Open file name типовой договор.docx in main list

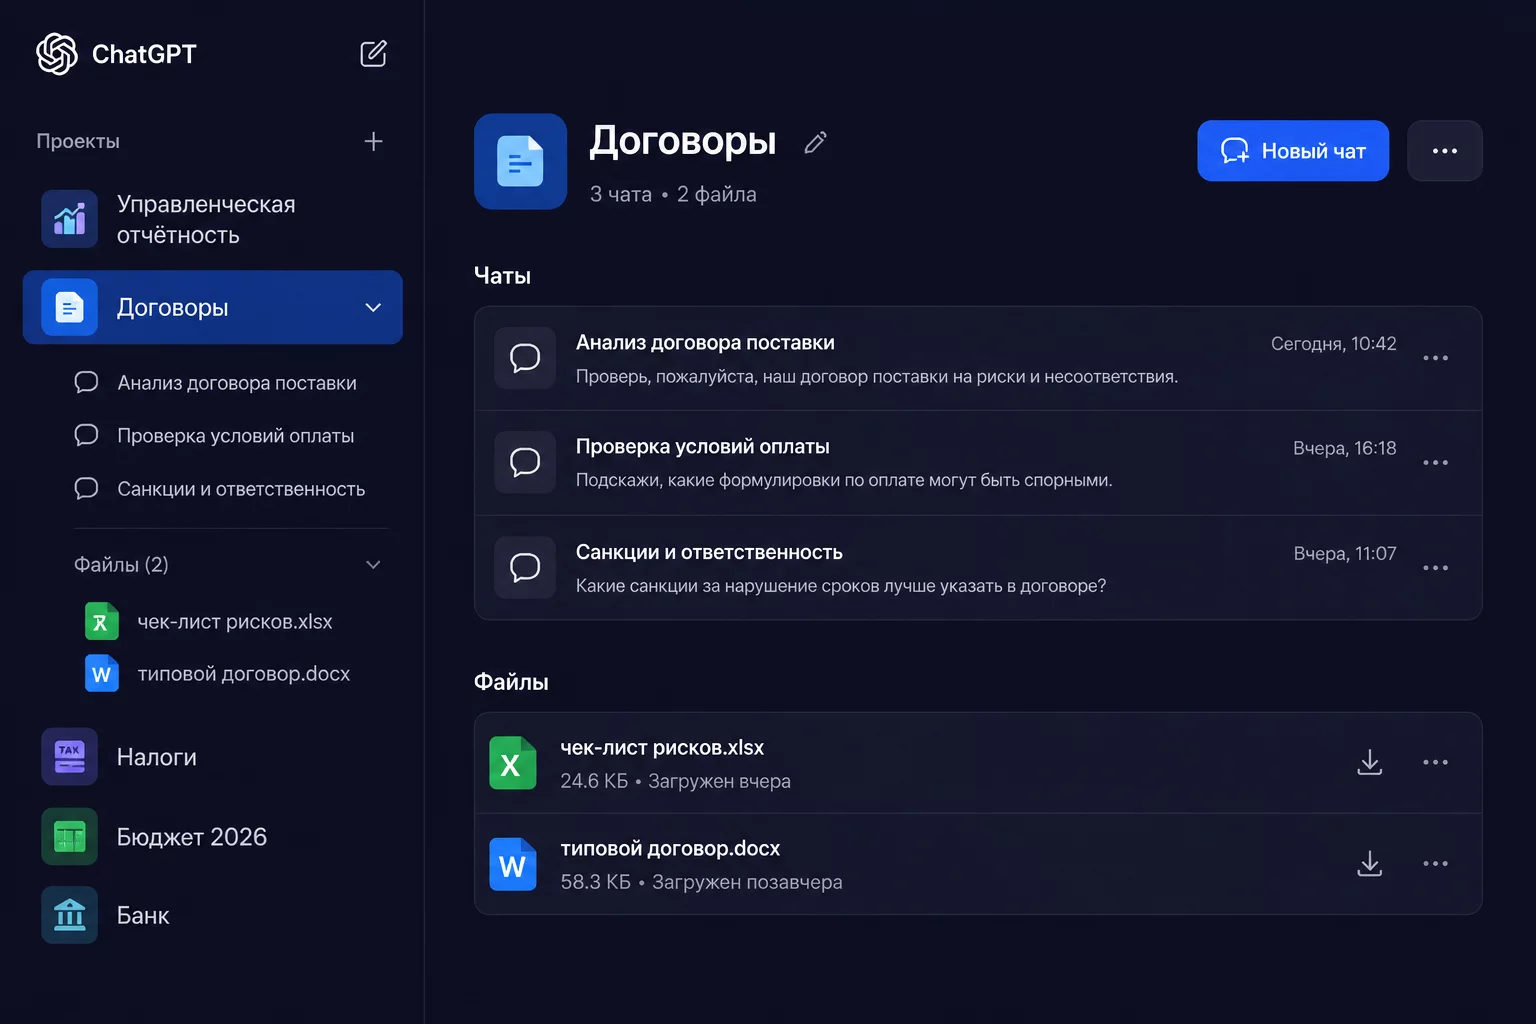[670, 849]
